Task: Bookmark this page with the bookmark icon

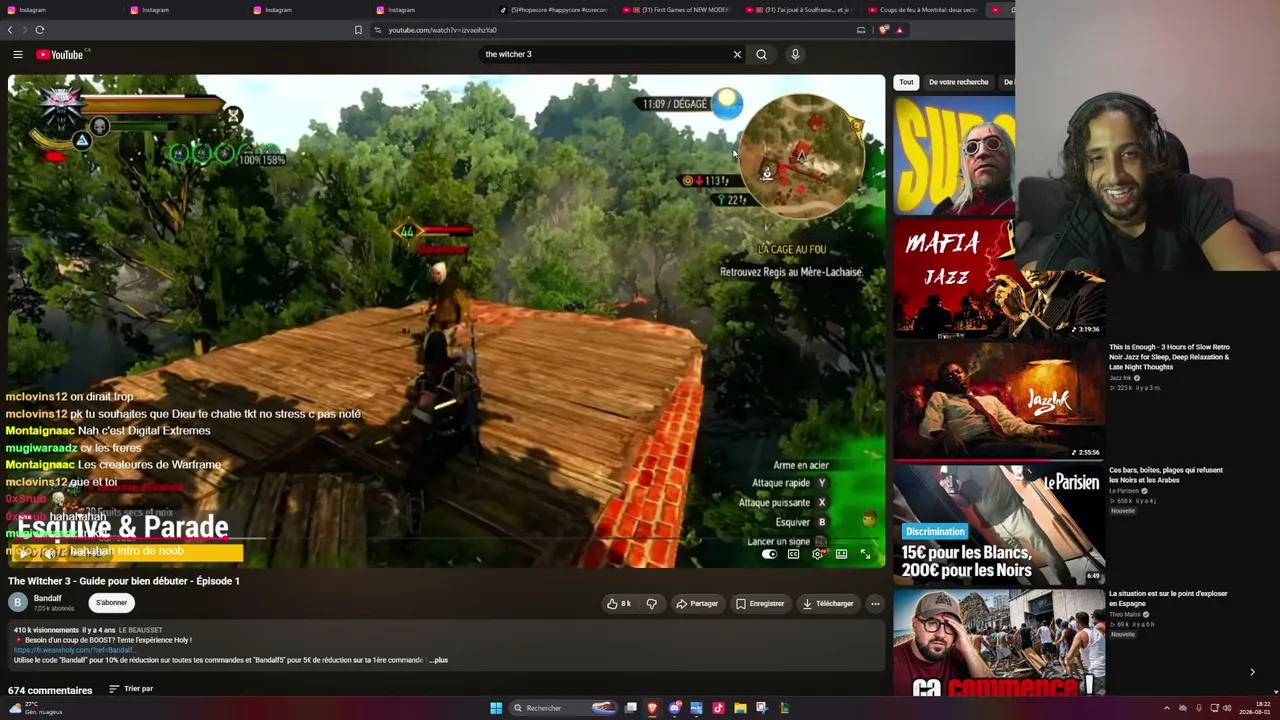Action: 358,30
